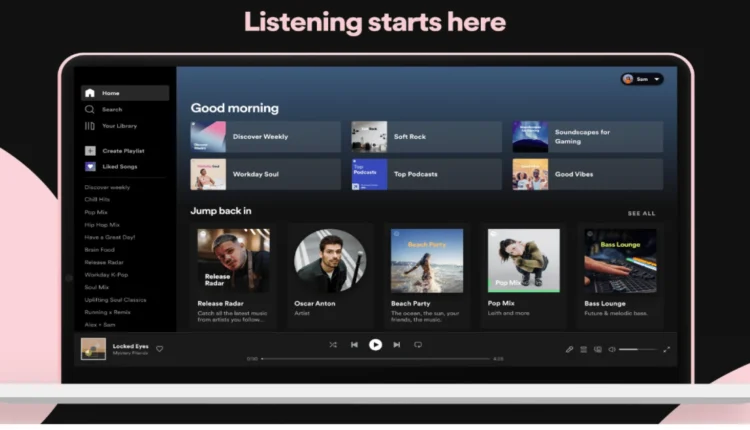Open the Workday Soul tile
Screen dimensions: 750x430
pyautogui.click(x=265, y=175)
